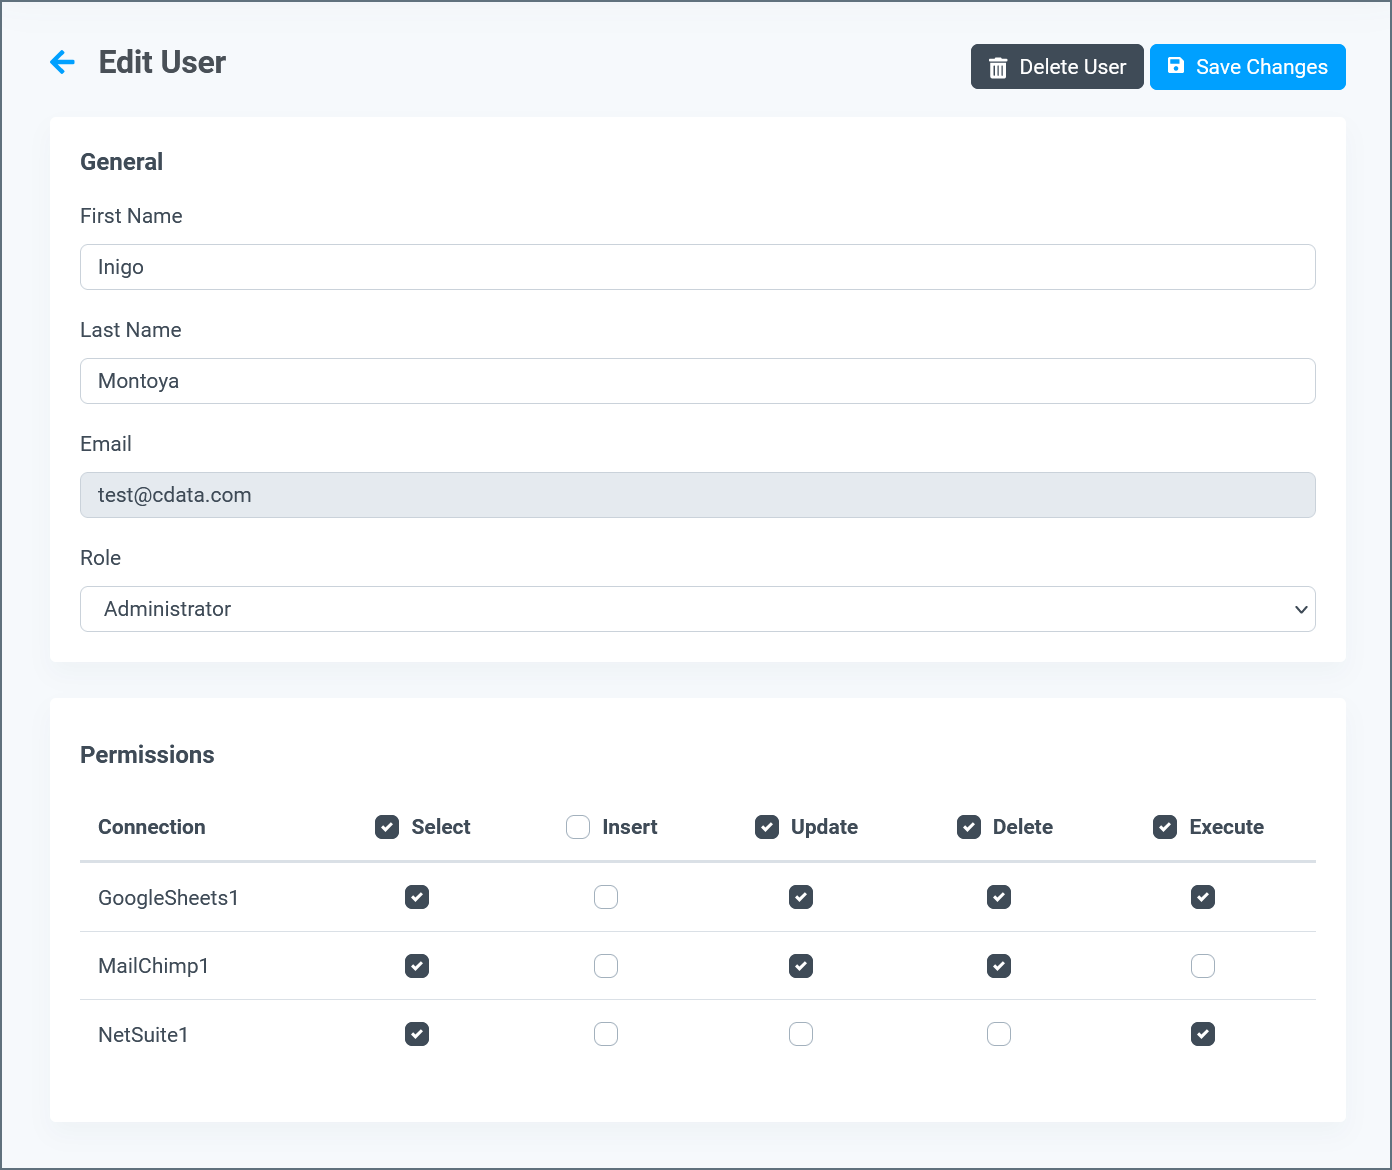Screen dimensions: 1392x1170
Task: Enable Execute for MailChimp1
Action: click(1203, 966)
